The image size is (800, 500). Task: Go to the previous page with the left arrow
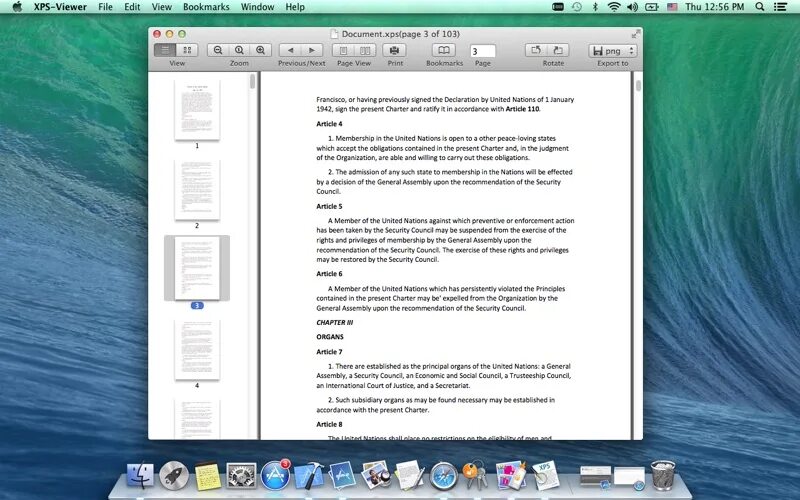click(290, 50)
